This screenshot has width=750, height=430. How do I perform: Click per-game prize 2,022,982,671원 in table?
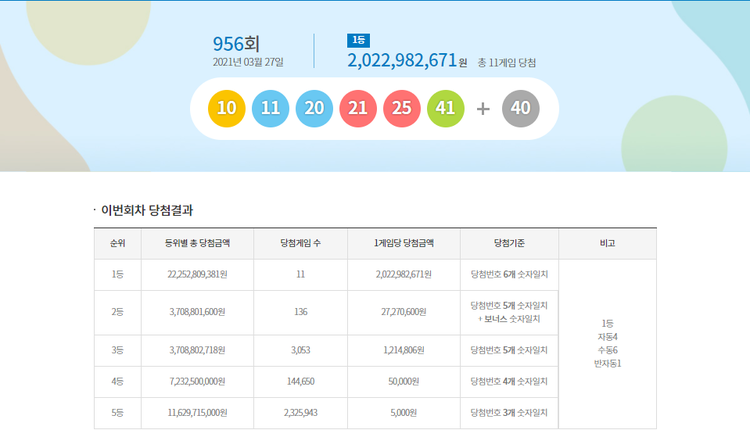click(404, 275)
